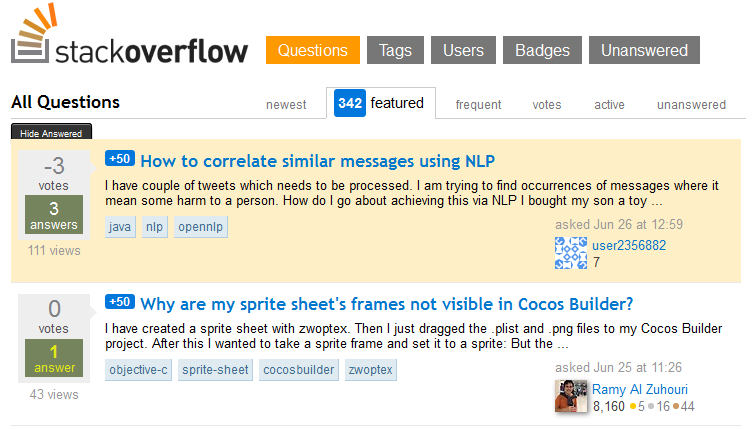The height and width of the screenshot is (429, 752).
Task: Click the +50 bounty badge on NLP question
Action: [120, 159]
